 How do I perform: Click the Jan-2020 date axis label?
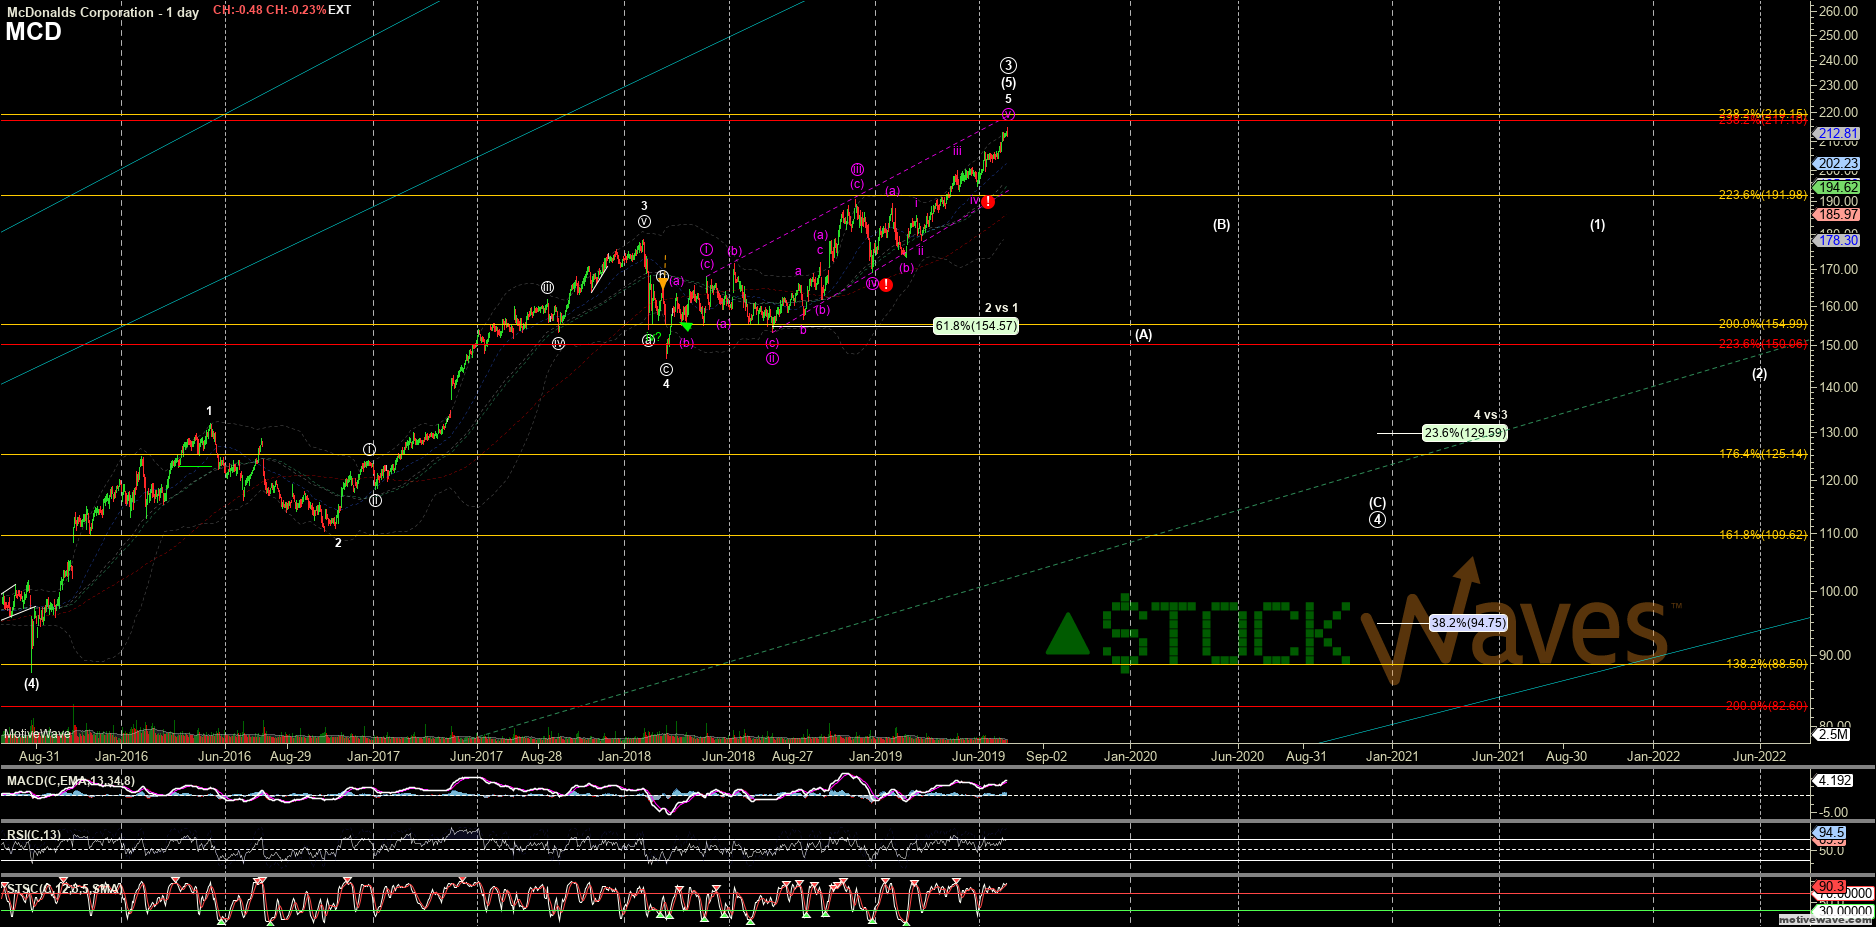[x=1130, y=756]
